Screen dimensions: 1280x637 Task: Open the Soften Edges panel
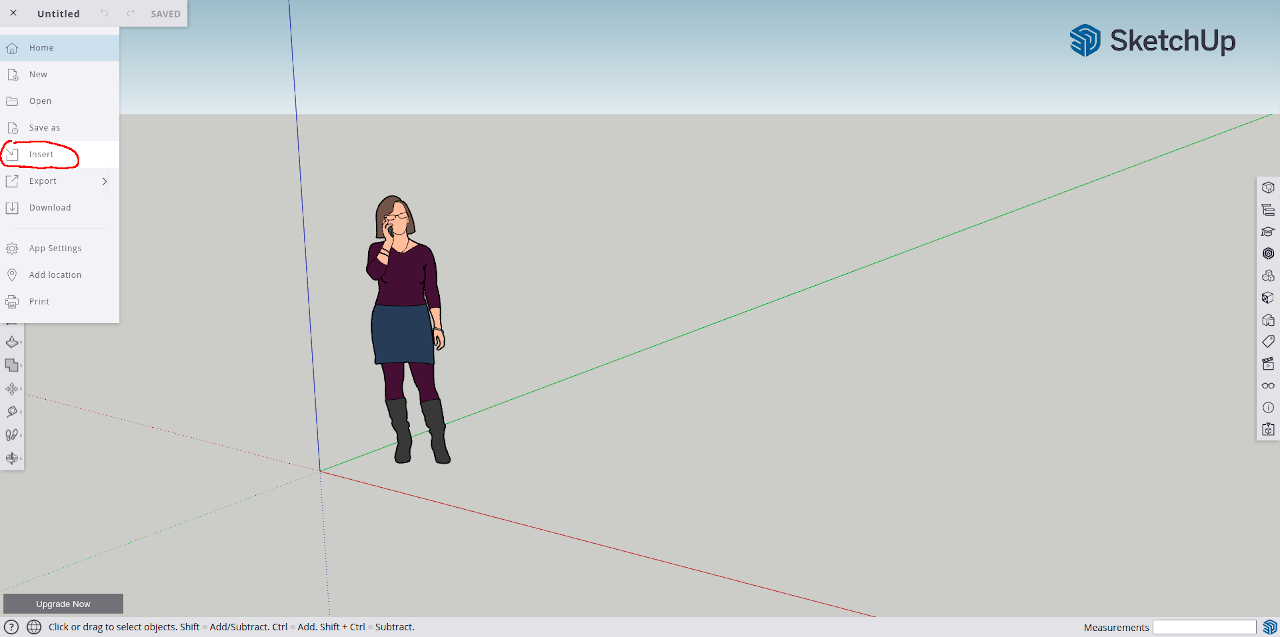pyautogui.click(x=1268, y=319)
